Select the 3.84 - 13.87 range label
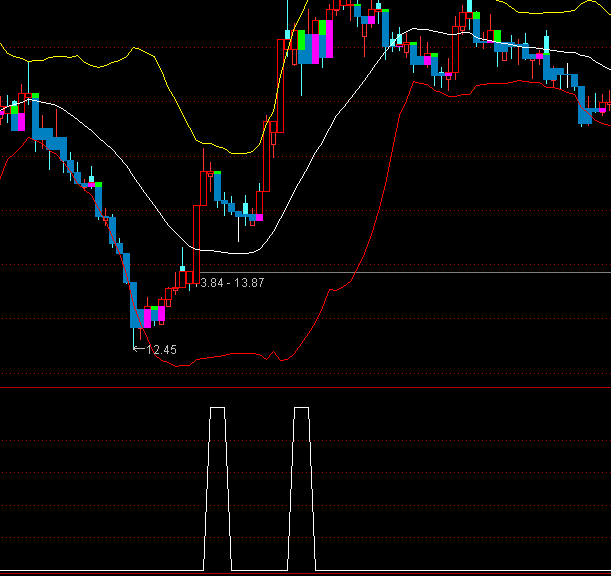Screen dimensions: 611x576 233,283
